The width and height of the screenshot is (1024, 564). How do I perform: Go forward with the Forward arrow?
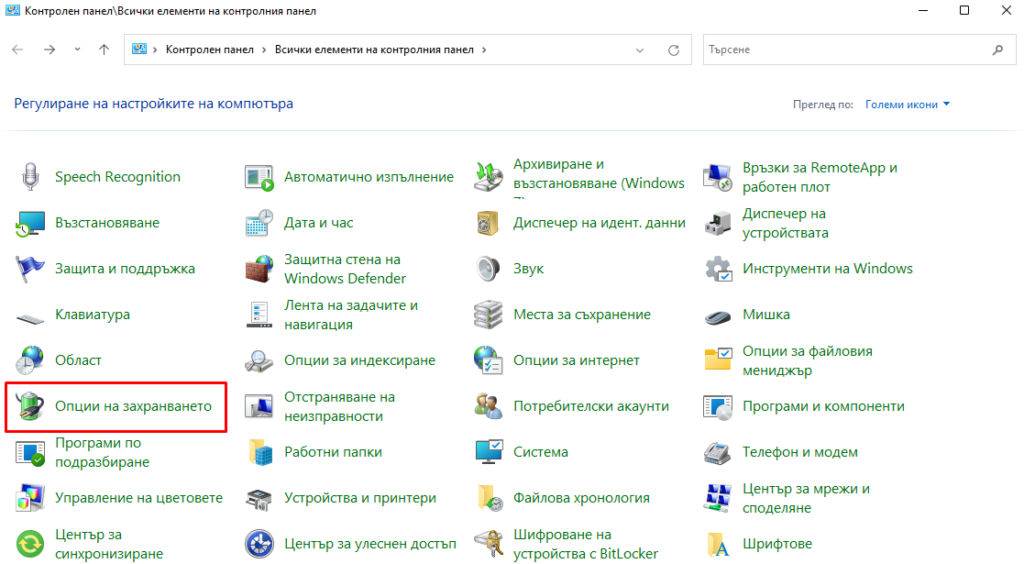(50, 50)
